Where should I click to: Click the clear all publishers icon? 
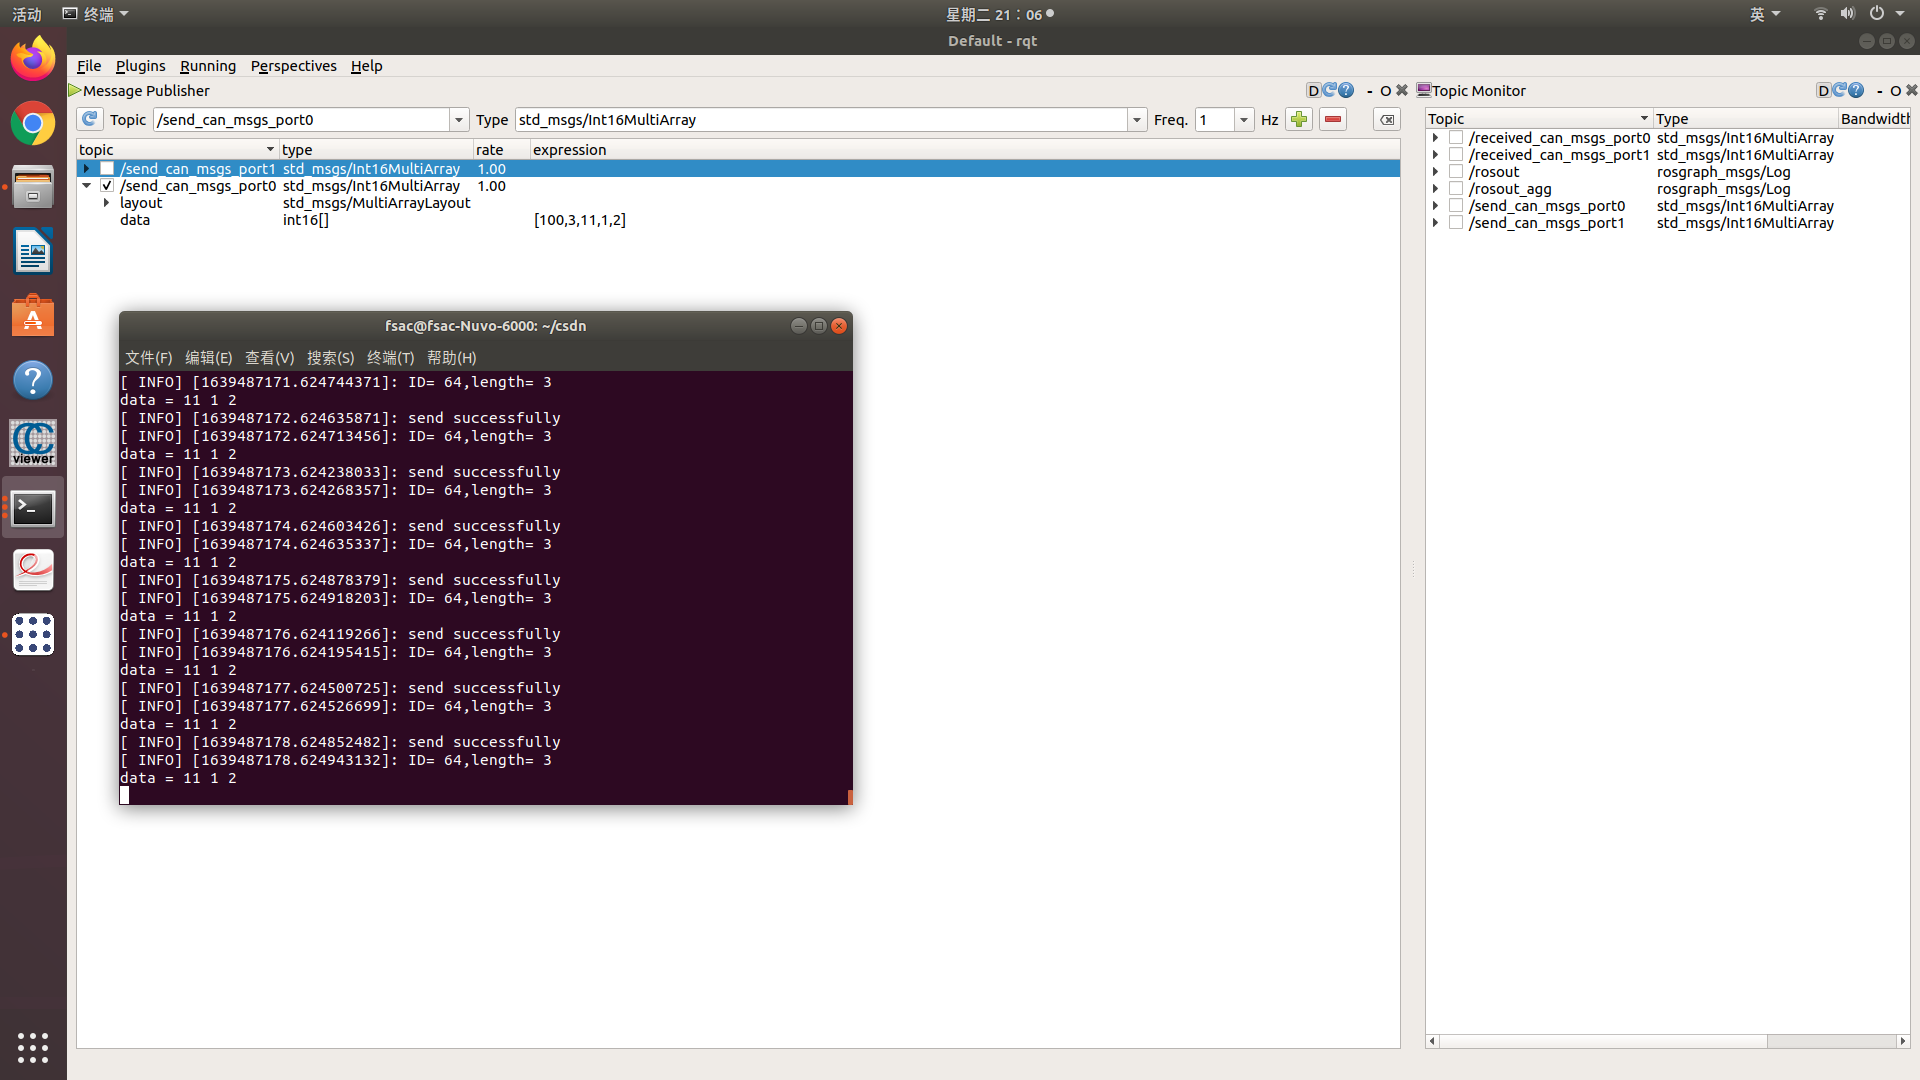pos(1387,120)
